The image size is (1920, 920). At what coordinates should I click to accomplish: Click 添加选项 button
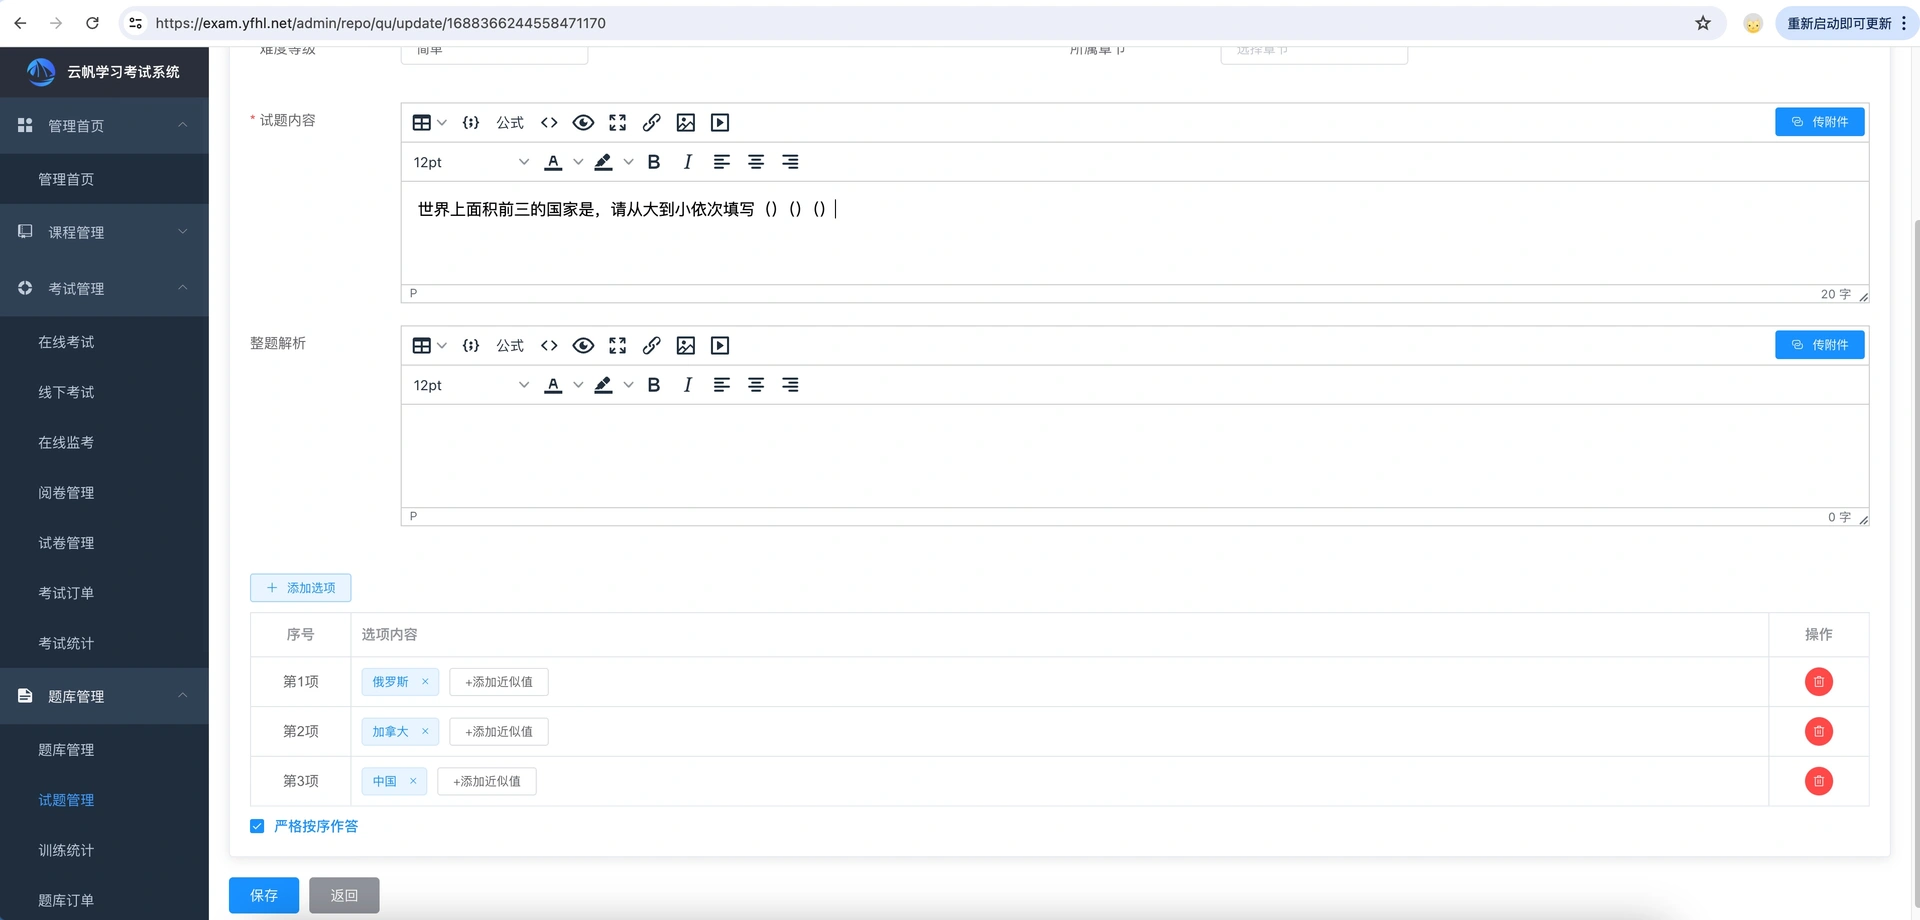(x=301, y=587)
